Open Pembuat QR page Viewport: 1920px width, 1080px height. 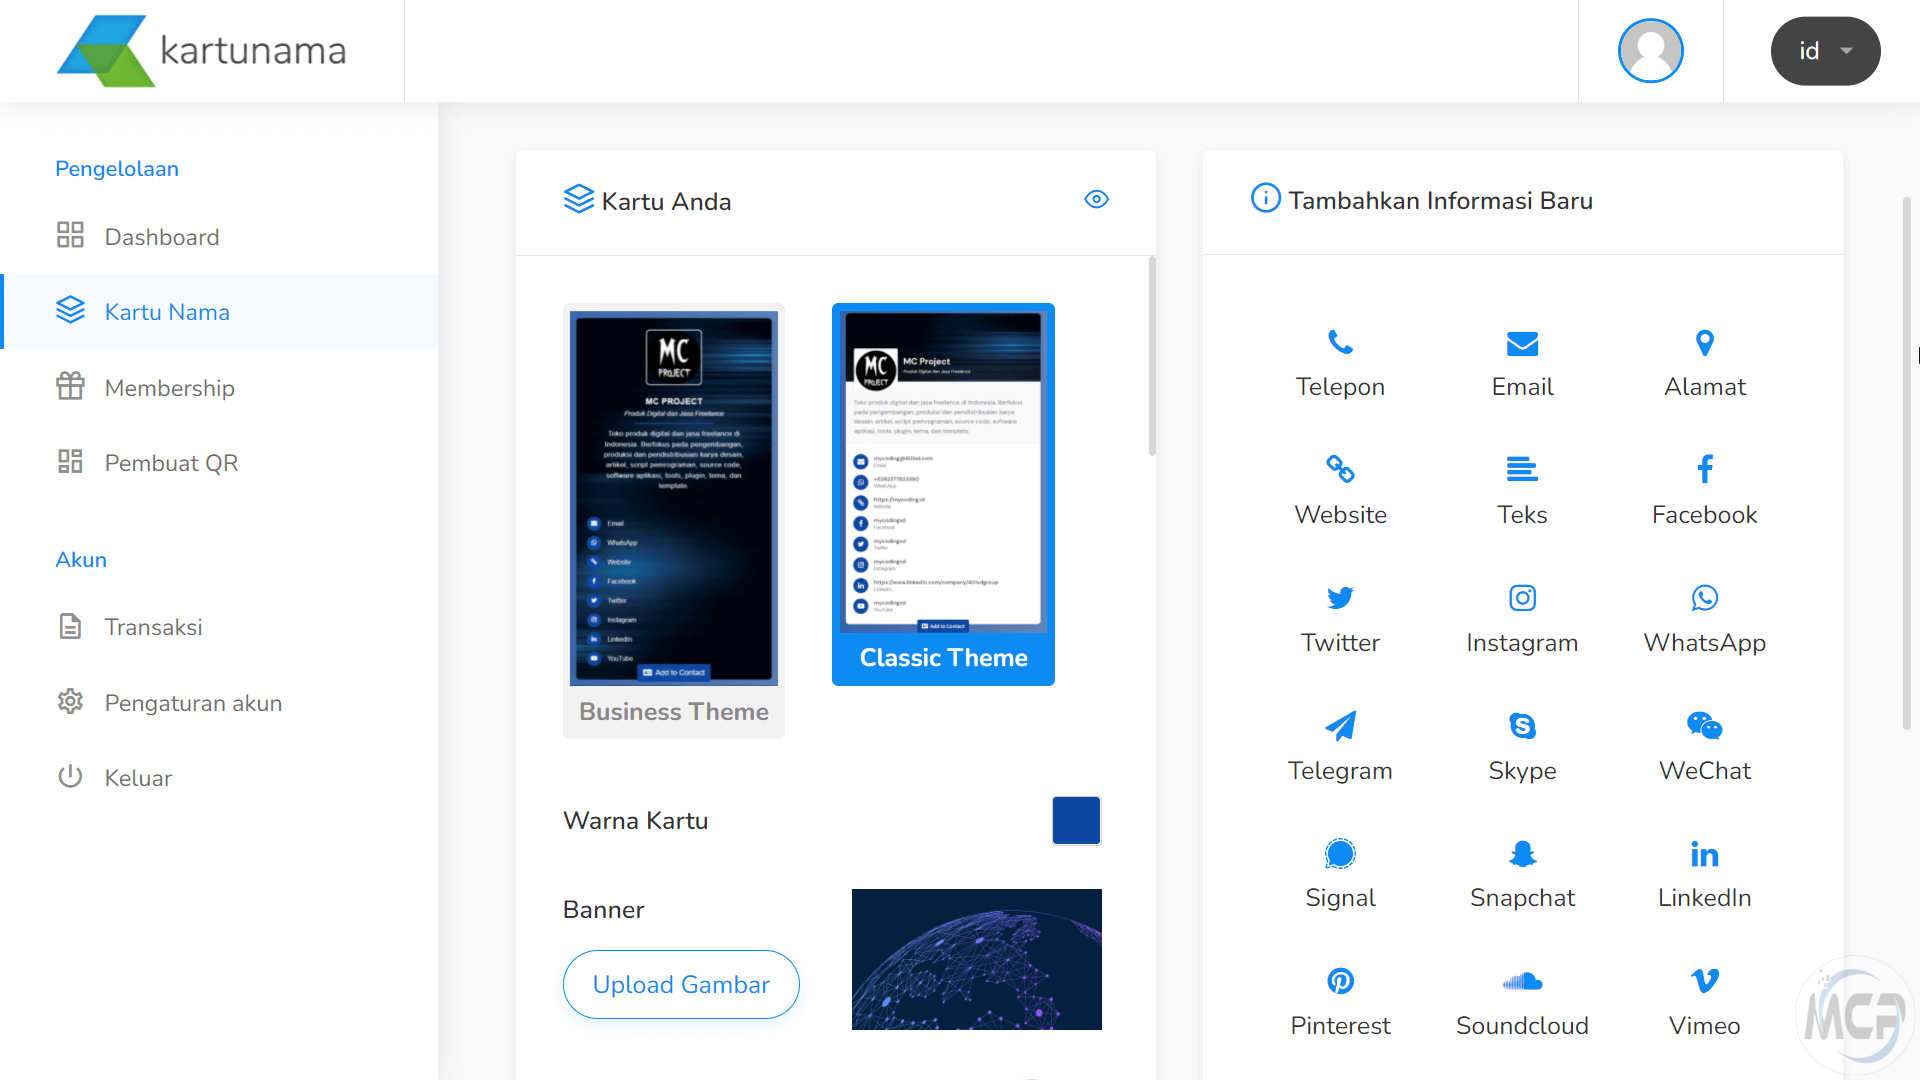click(x=171, y=463)
